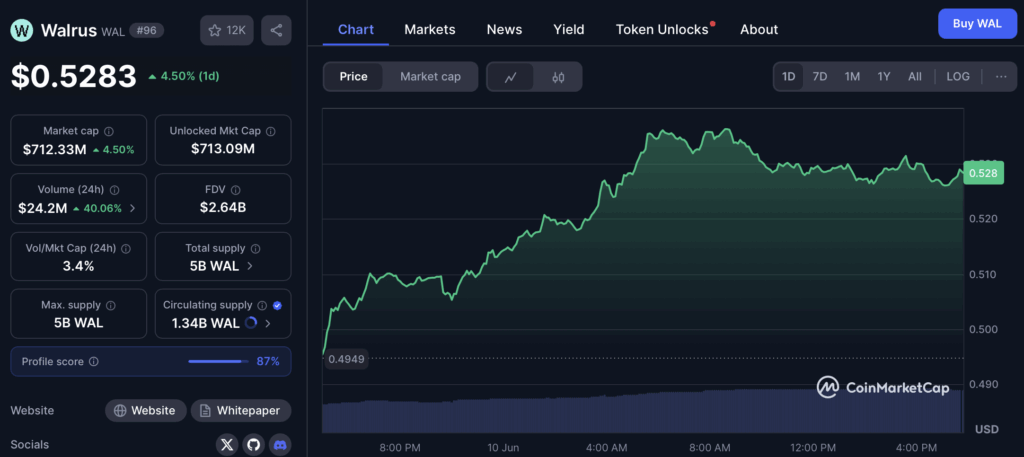Click the Buy WAL button
This screenshot has width=1024, height=457.
(x=977, y=24)
